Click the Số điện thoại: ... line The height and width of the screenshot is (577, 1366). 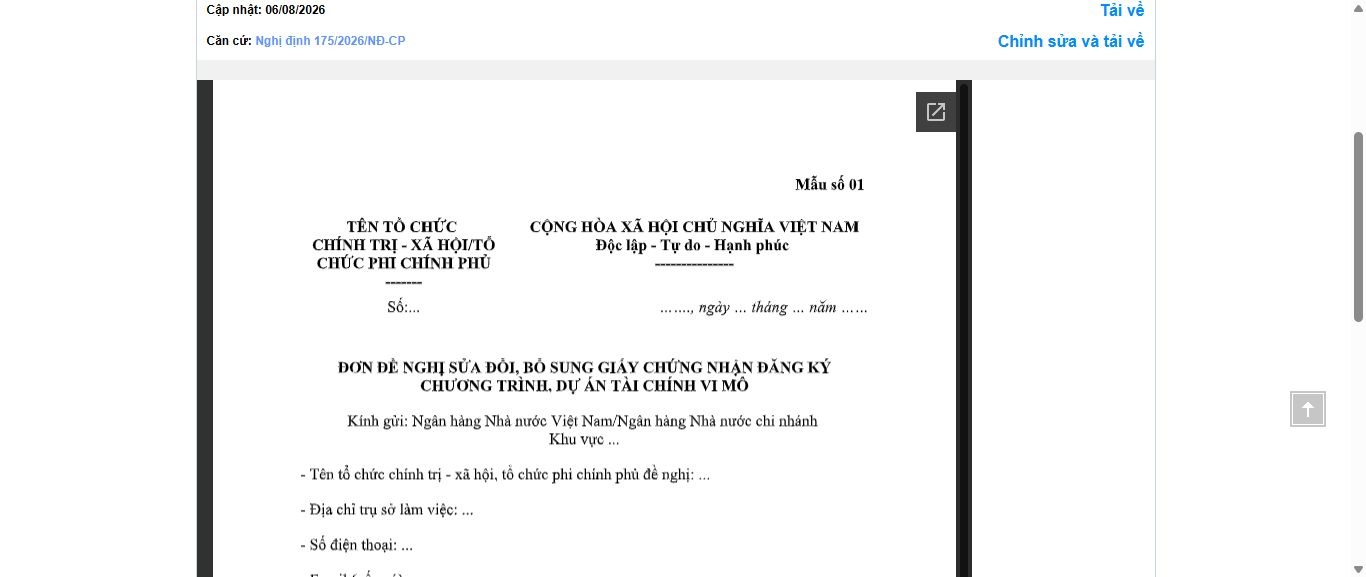coord(356,546)
